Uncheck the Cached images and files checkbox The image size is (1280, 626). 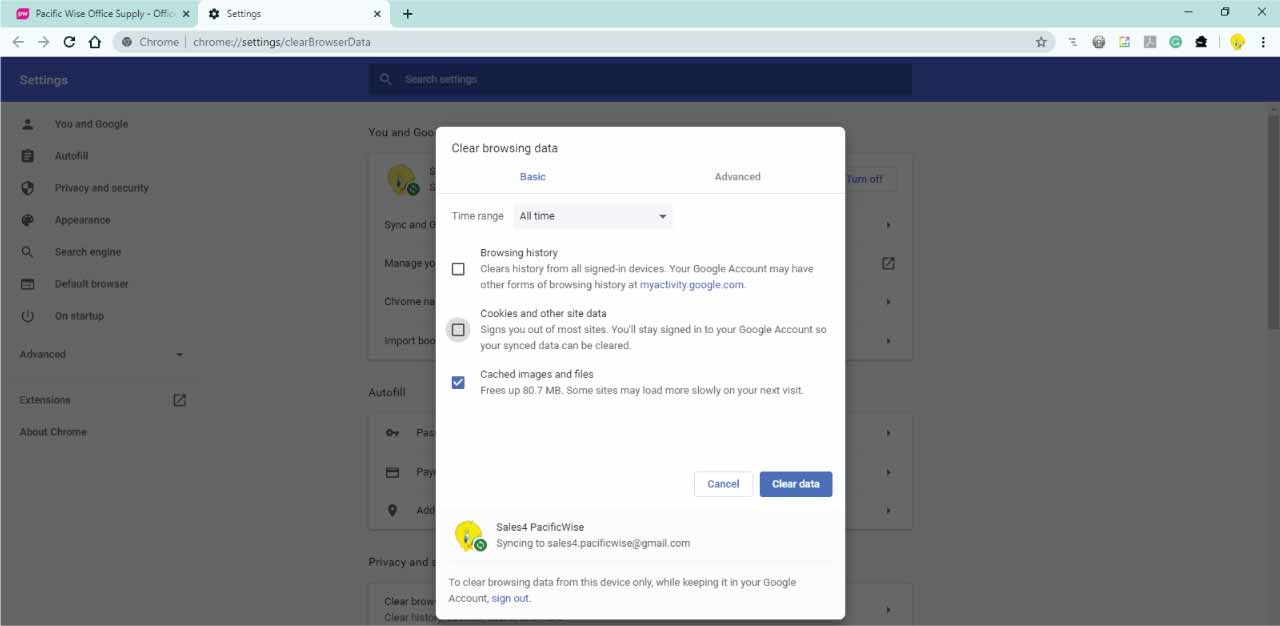coord(458,382)
